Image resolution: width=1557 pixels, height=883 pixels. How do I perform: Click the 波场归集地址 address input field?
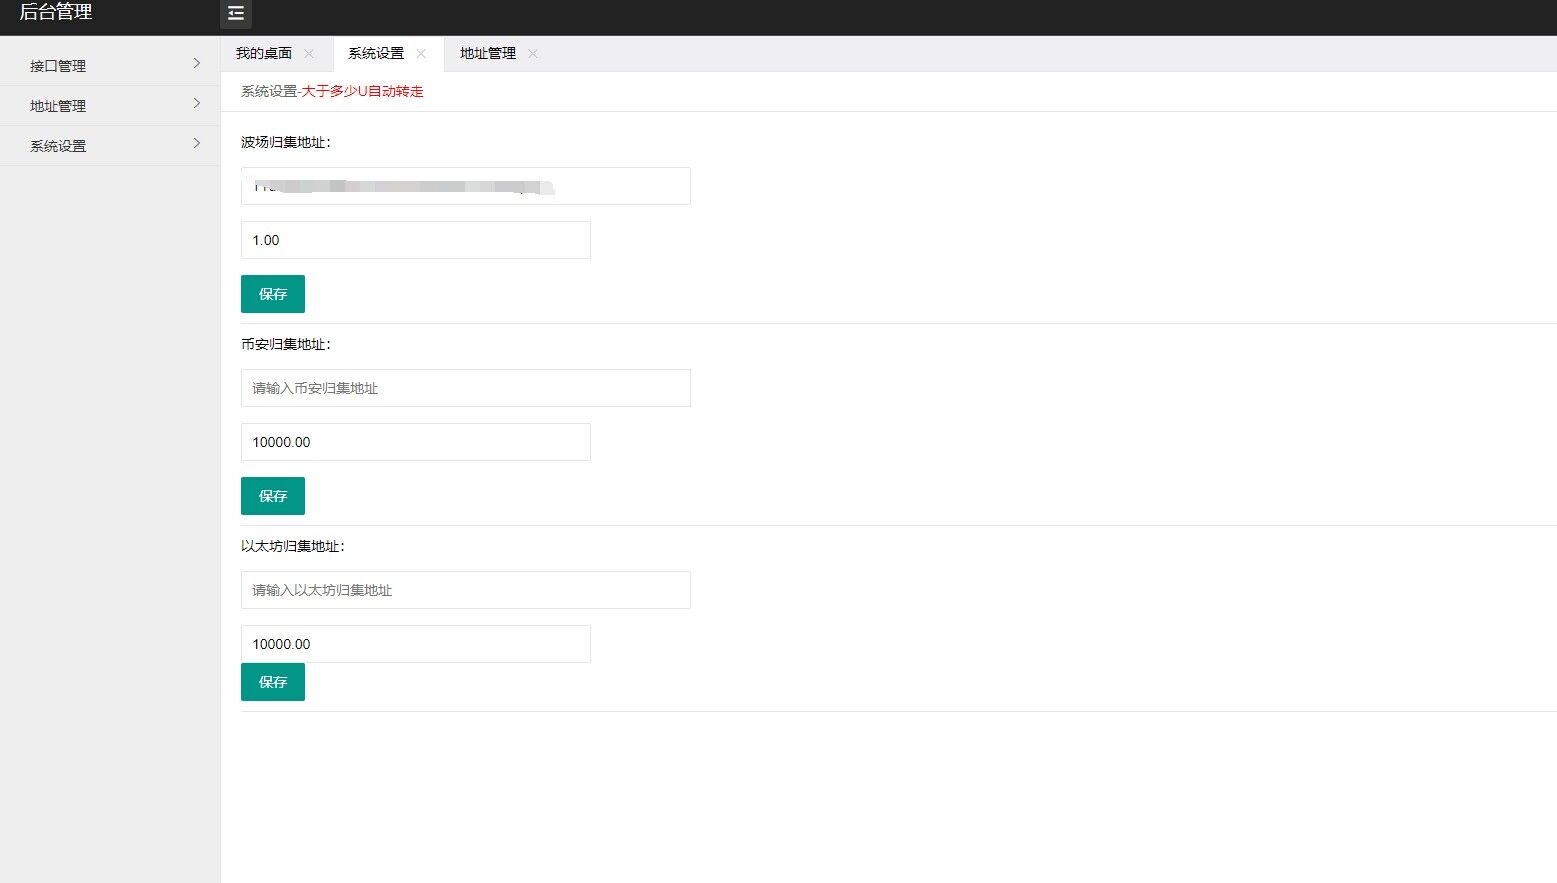click(x=465, y=186)
